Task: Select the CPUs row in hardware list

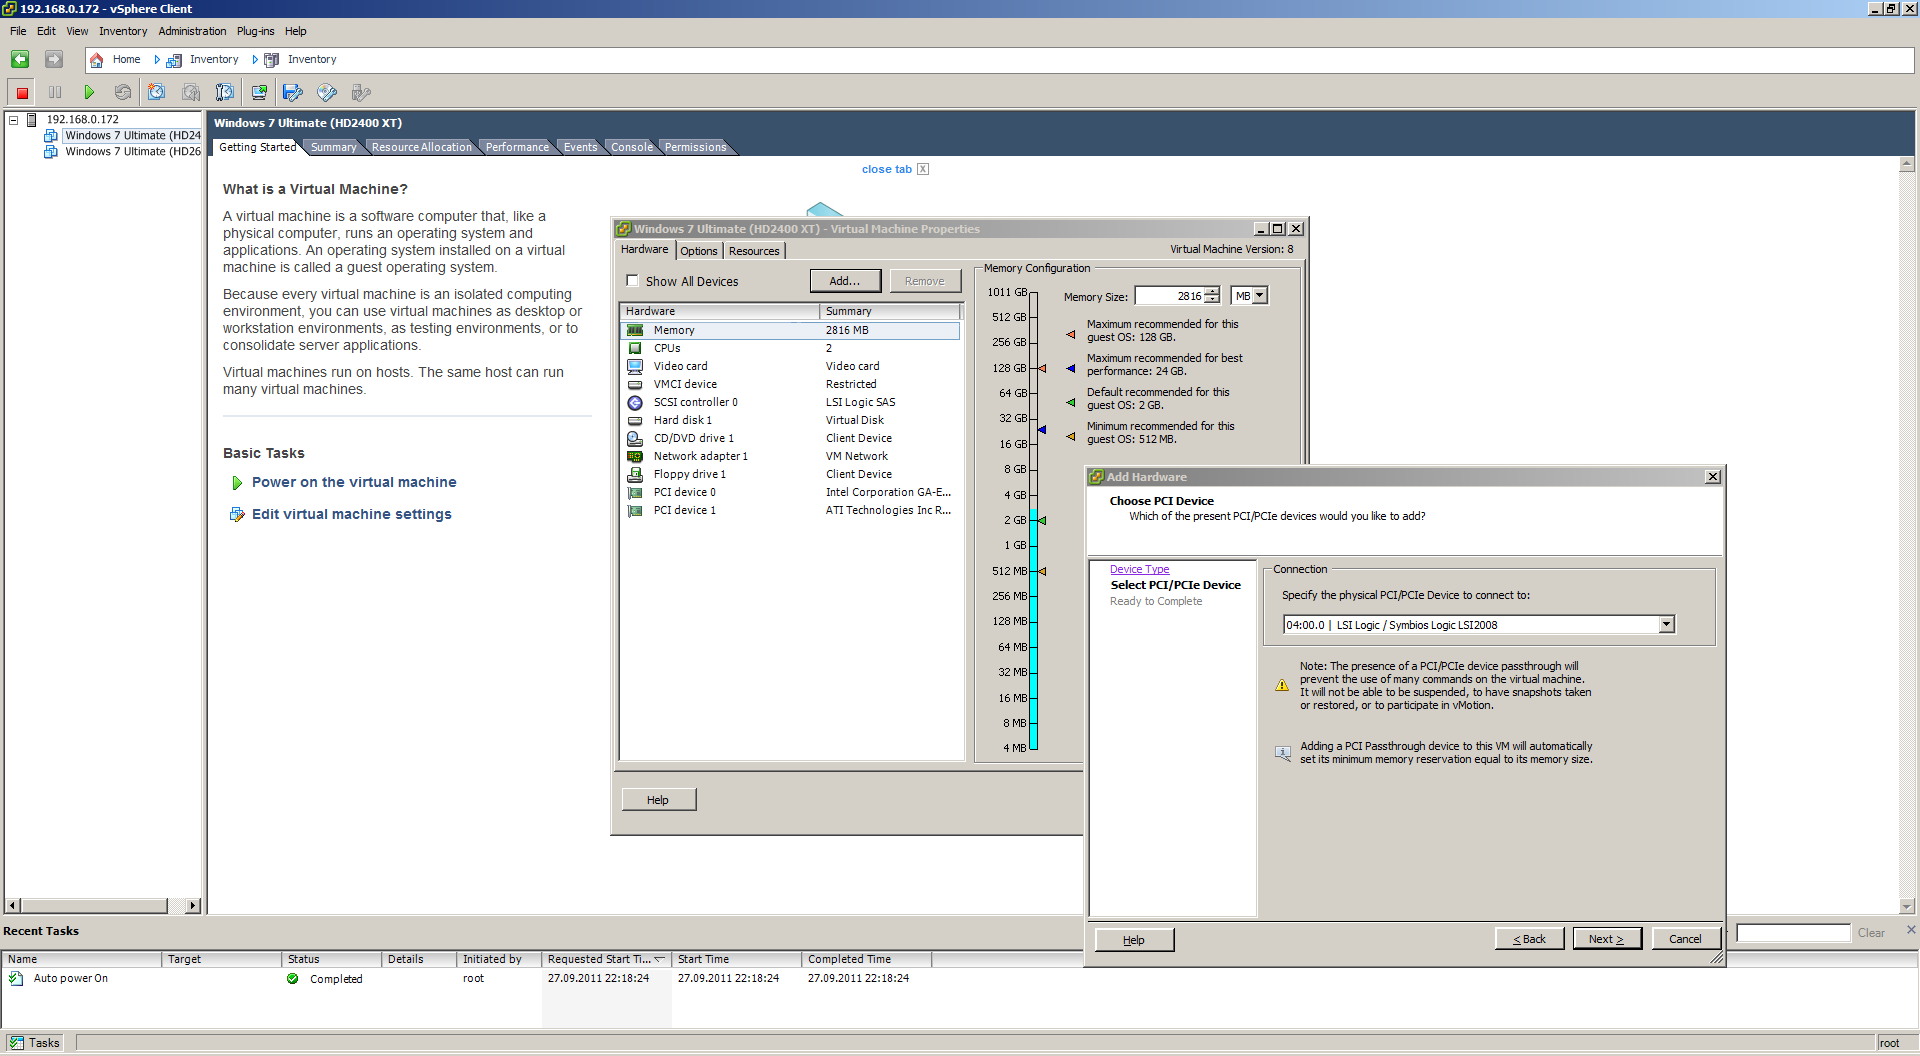Action: pyautogui.click(x=790, y=348)
